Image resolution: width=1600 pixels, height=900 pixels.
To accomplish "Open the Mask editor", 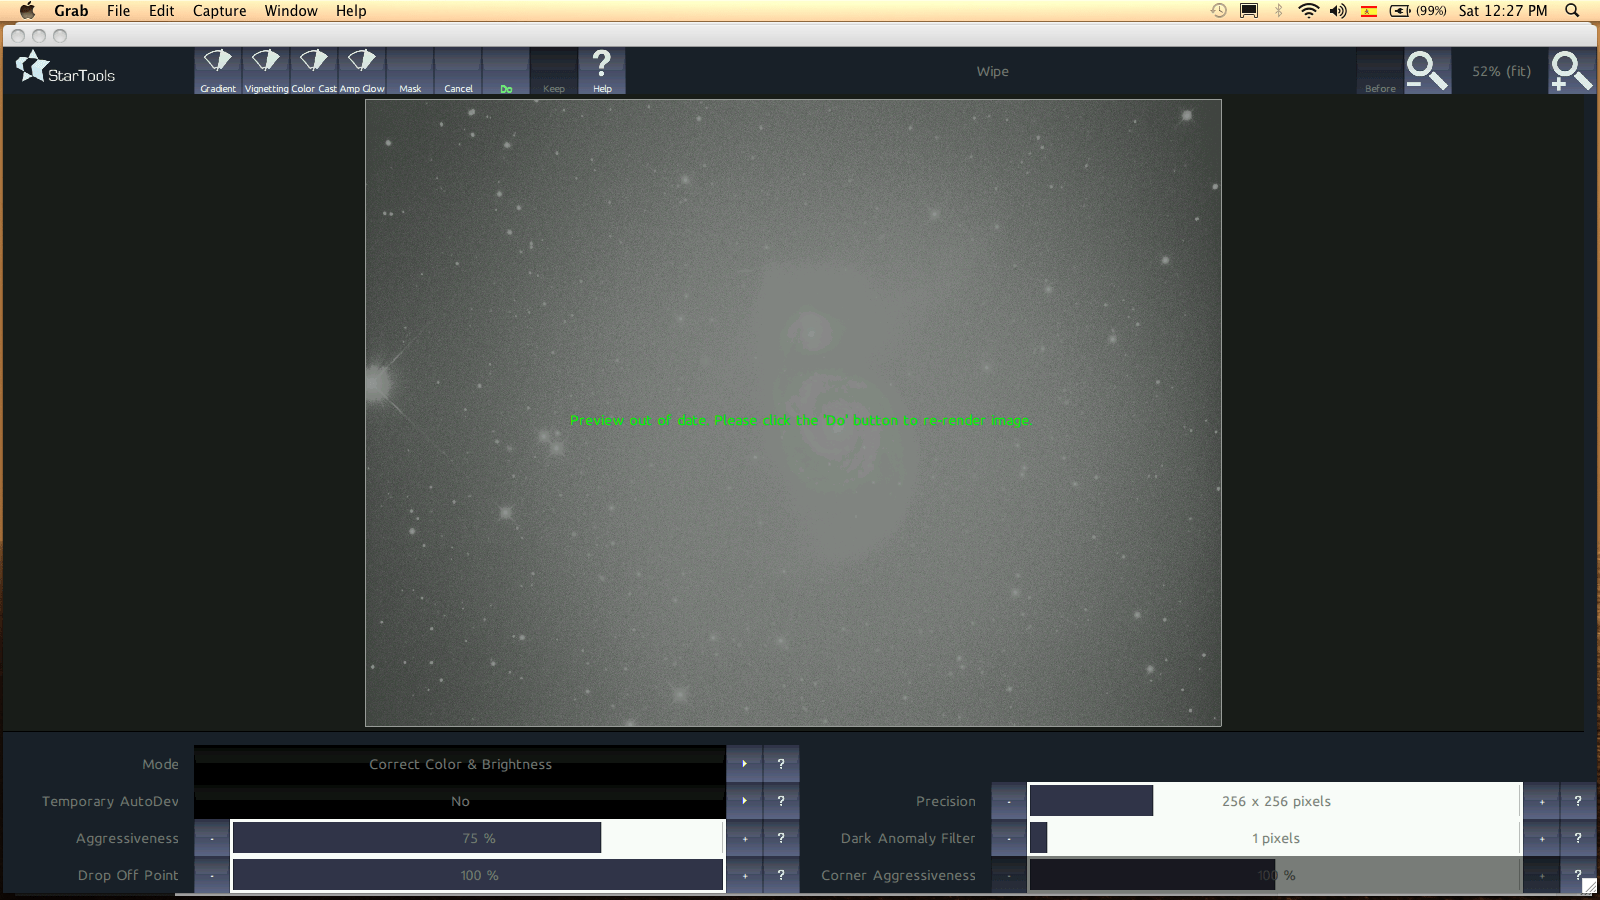I will click(x=410, y=72).
